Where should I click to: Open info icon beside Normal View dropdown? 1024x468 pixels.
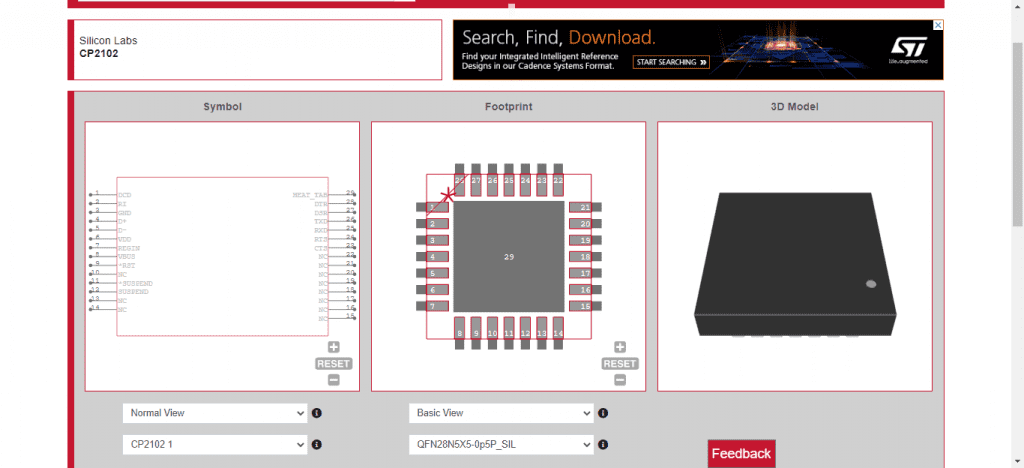pyautogui.click(x=316, y=413)
